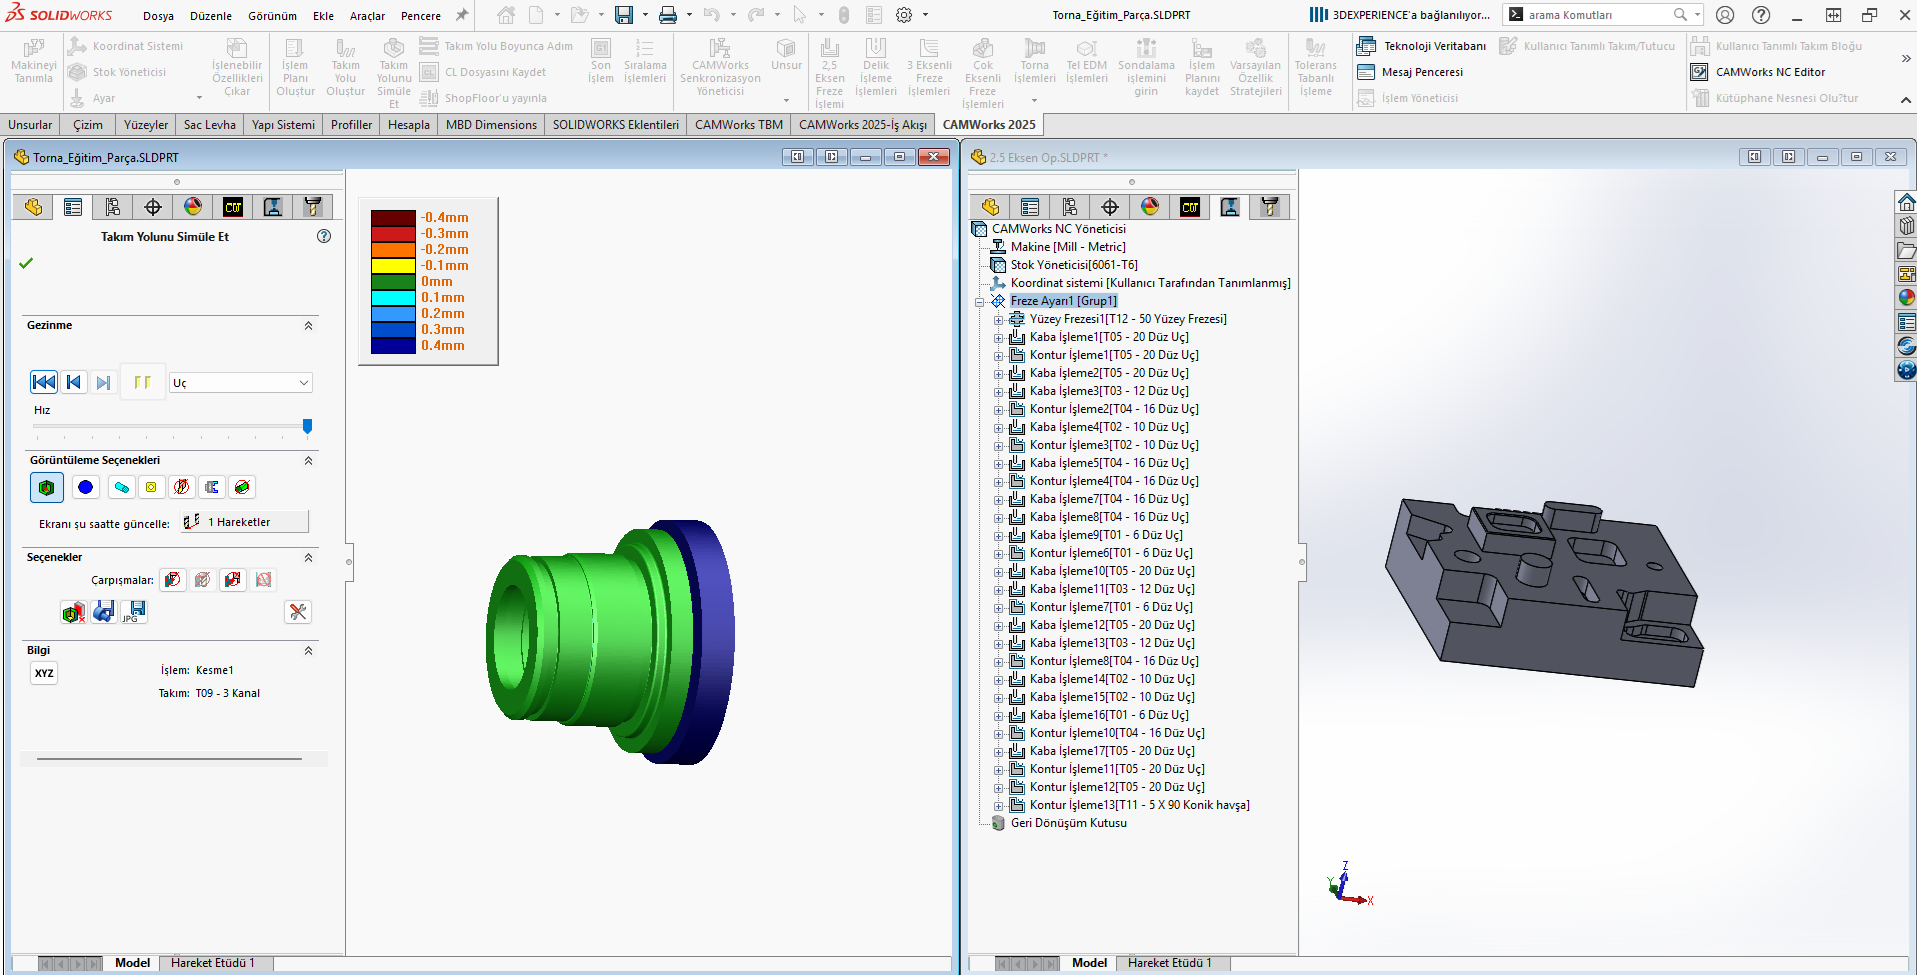This screenshot has width=1917, height=975.
Task: Open simulation settings wrench-screwdriver icon
Action: (x=298, y=612)
